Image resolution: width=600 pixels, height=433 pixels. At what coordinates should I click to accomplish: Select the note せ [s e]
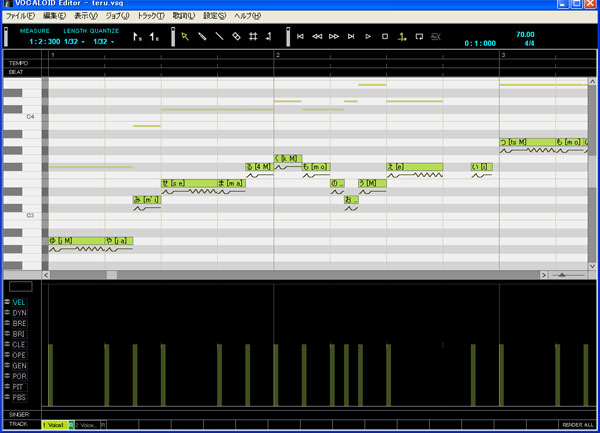click(189, 183)
